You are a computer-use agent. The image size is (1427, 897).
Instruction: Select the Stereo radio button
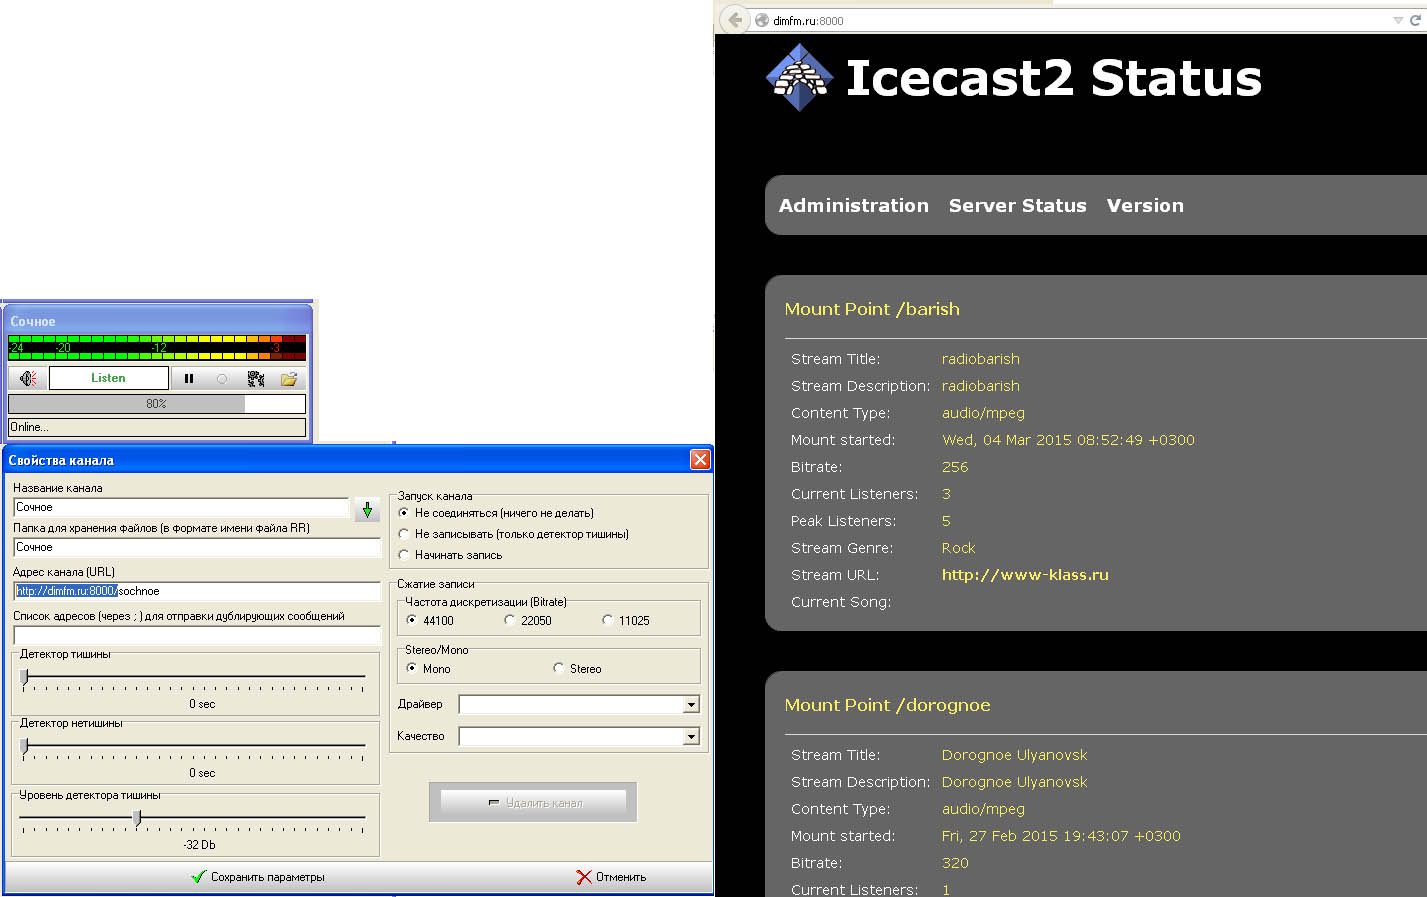pos(559,668)
